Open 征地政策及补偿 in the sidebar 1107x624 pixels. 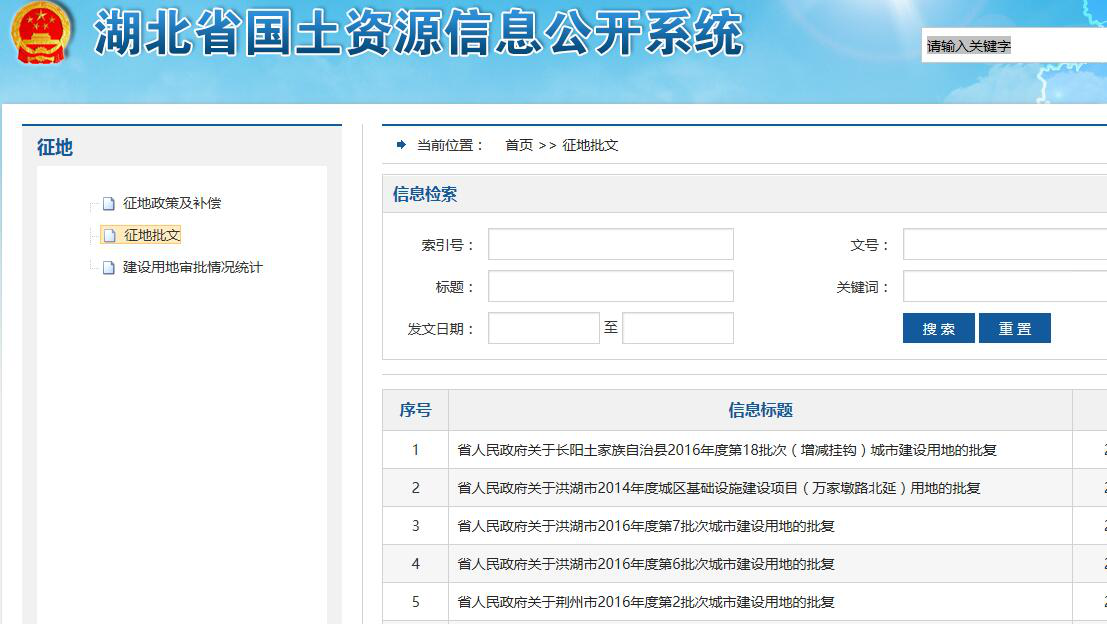tap(171, 203)
